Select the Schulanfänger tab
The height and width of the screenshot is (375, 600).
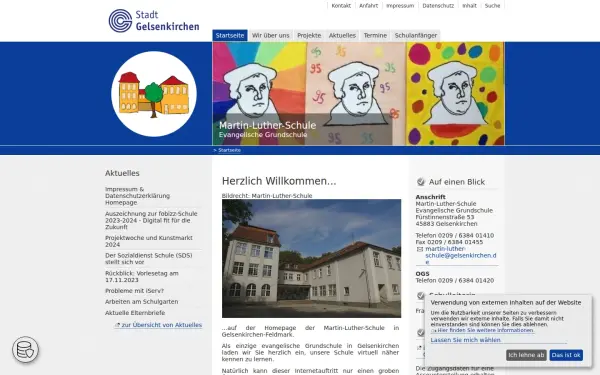[x=416, y=35]
